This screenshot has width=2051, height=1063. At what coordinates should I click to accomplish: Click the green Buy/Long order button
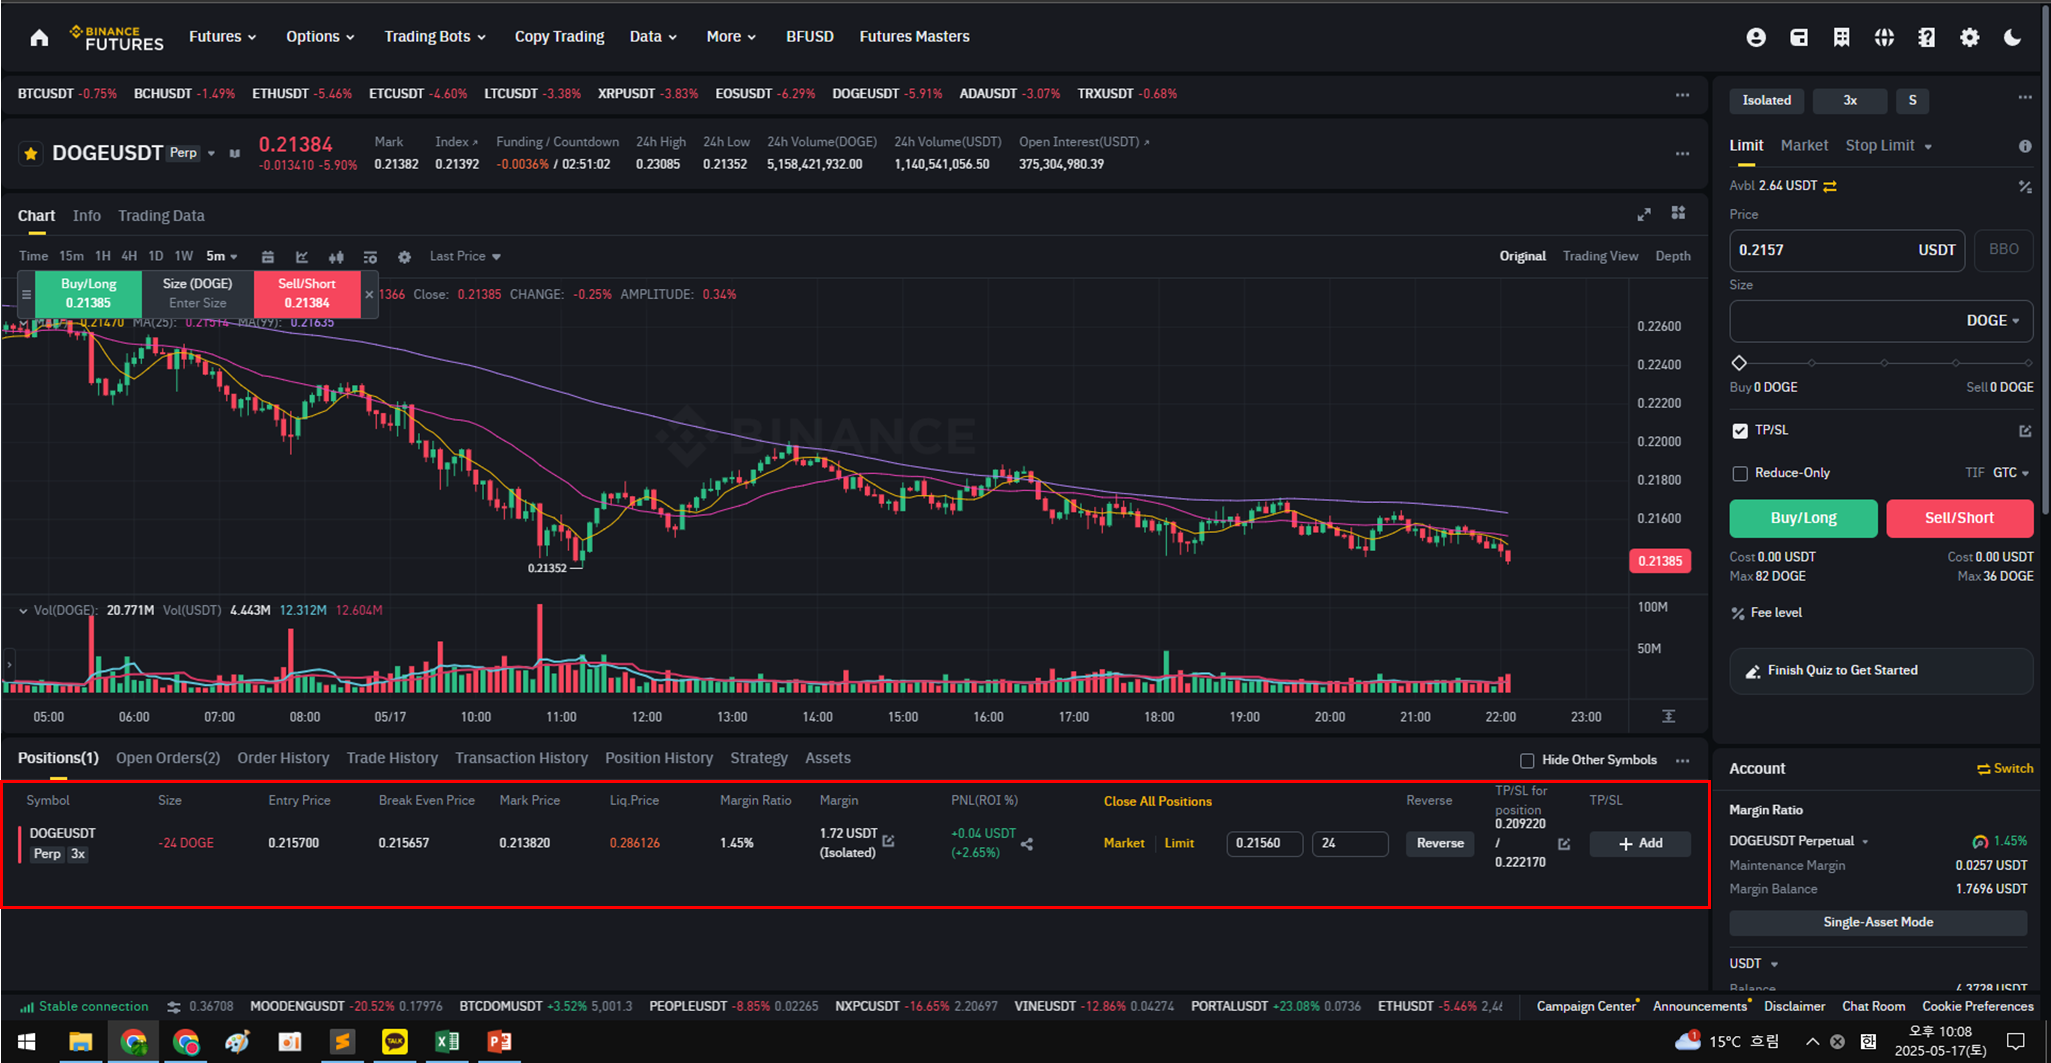pos(1803,518)
